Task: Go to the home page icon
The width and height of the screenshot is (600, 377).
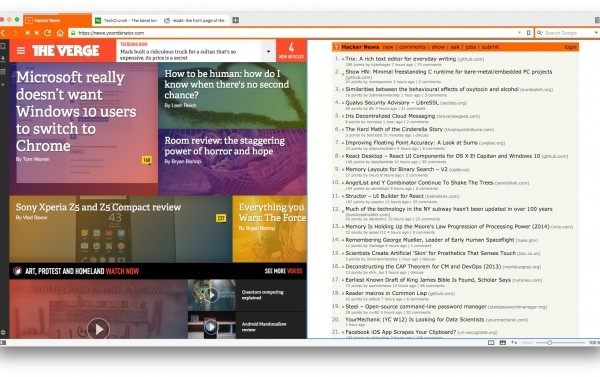Action: click(x=60, y=33)
